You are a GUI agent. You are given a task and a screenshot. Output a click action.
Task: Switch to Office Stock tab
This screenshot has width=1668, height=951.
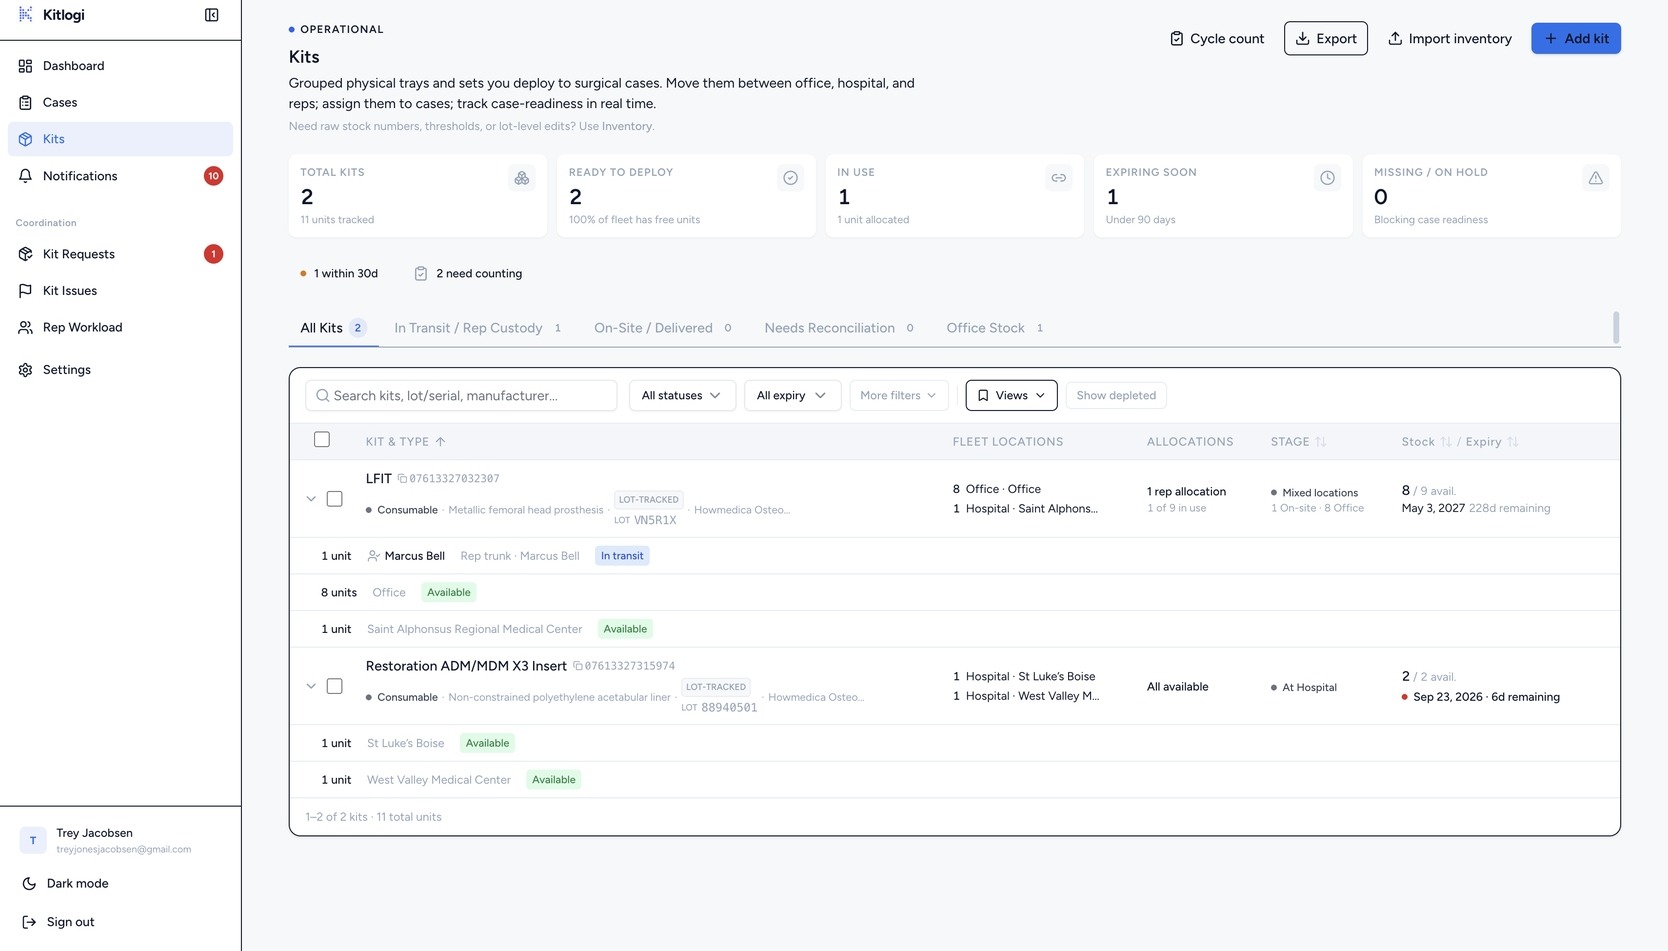tap(995, 328)
